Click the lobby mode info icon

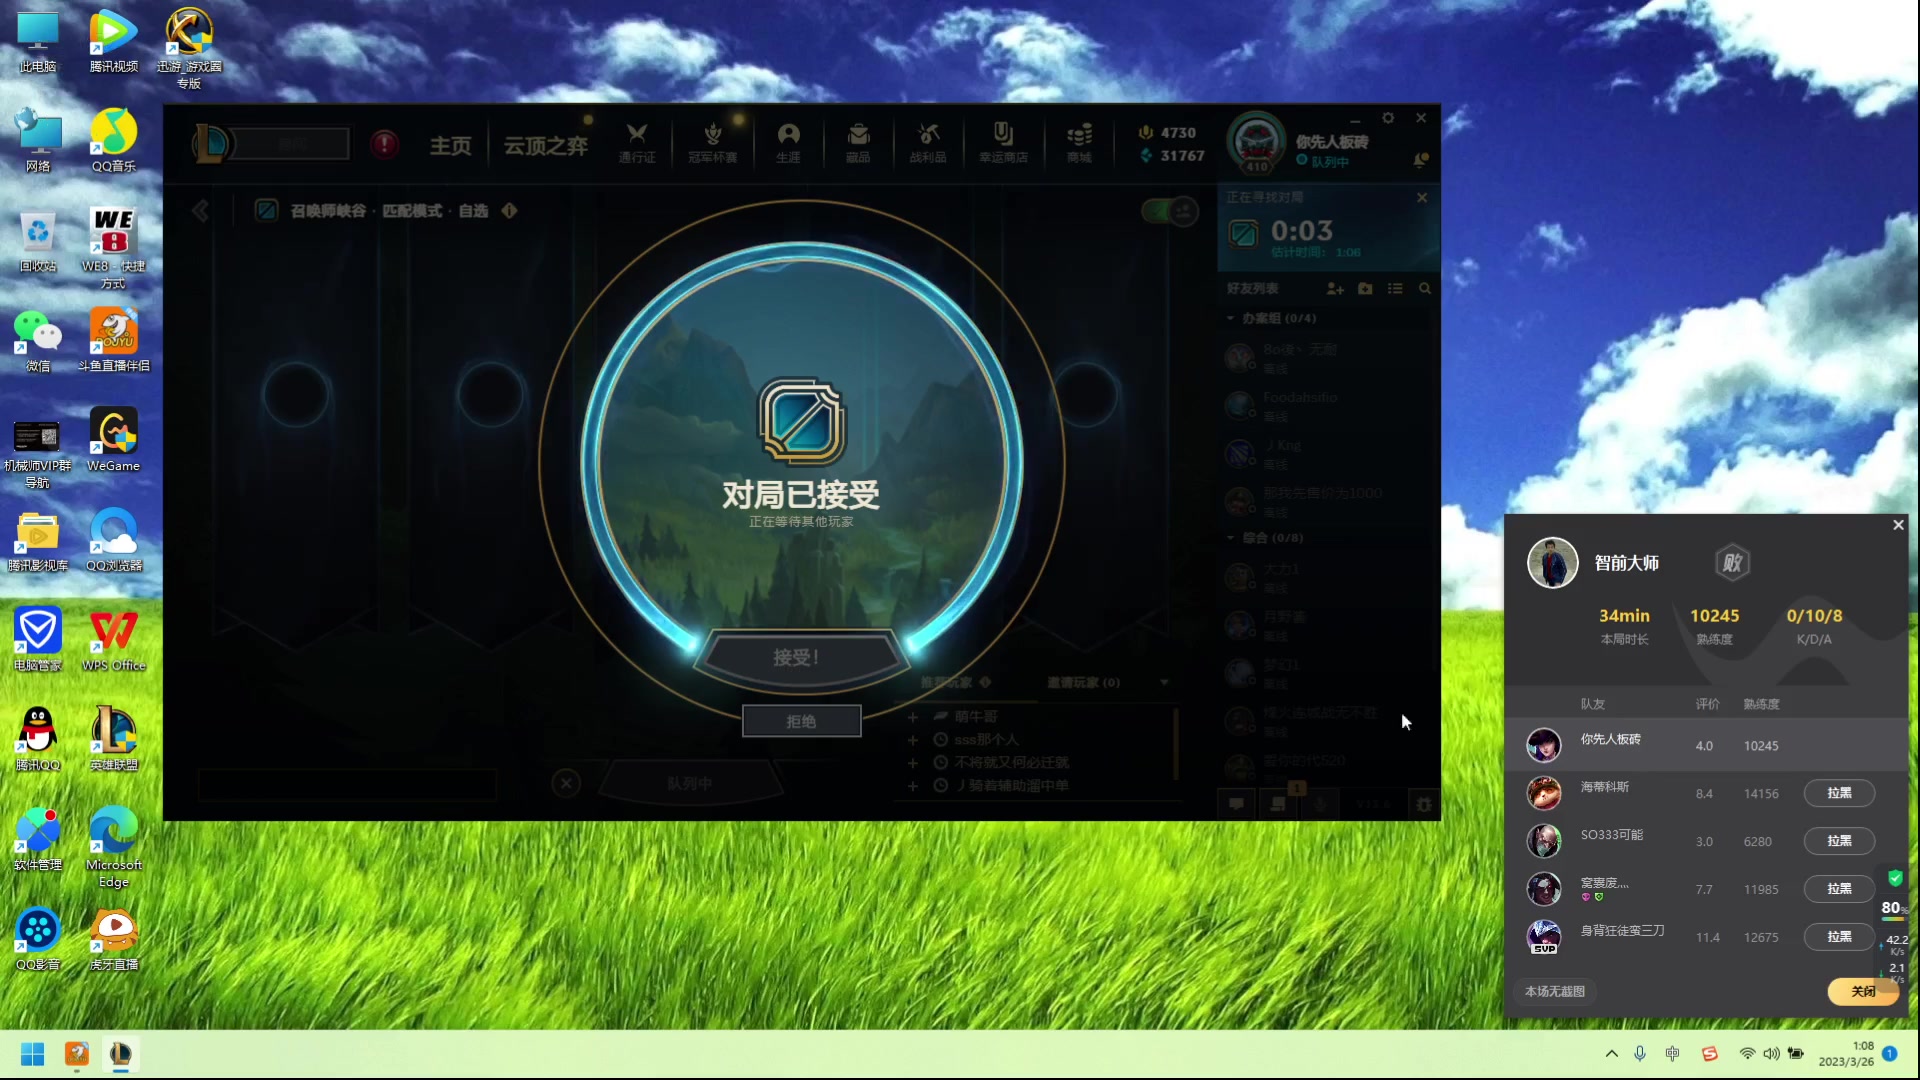tap(509, 211)
